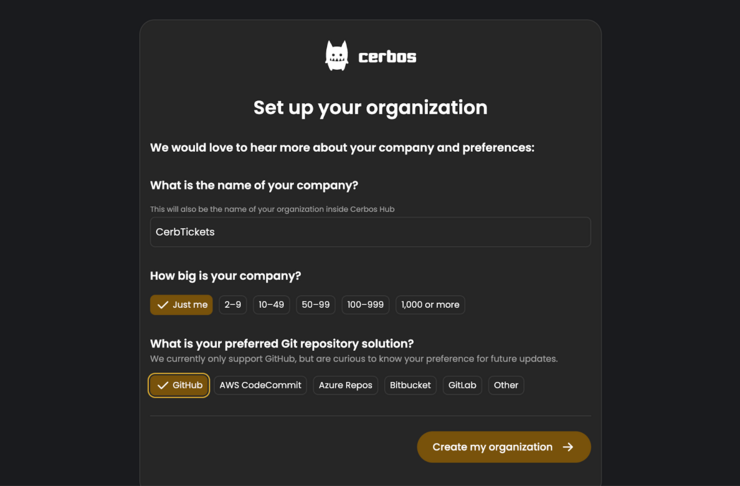This screenshot has height=486, width=740.
Task: Click the Cerbos mascot logo icon
Action: point(336,56)
